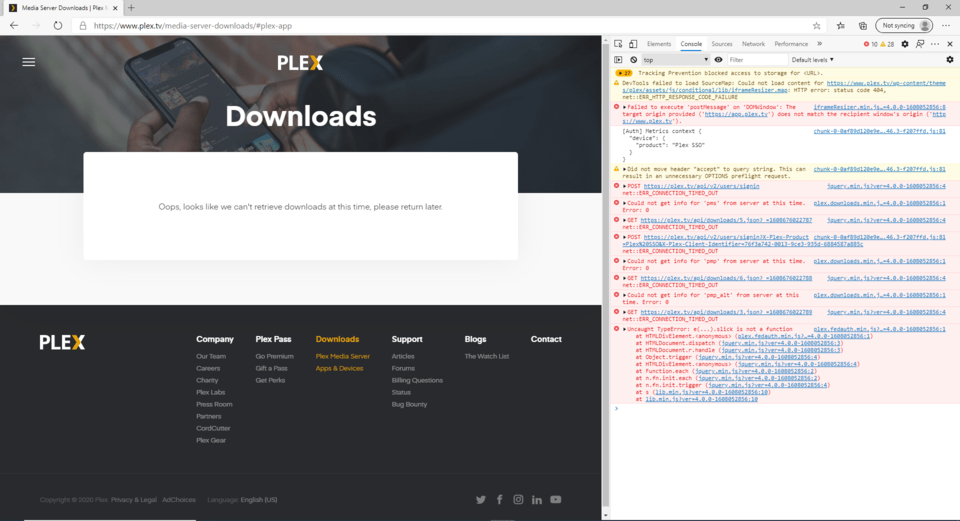This screenshot has width=960, height=521.
Task: Click the PLEX logo in the page header
Action: coord(299,62)
